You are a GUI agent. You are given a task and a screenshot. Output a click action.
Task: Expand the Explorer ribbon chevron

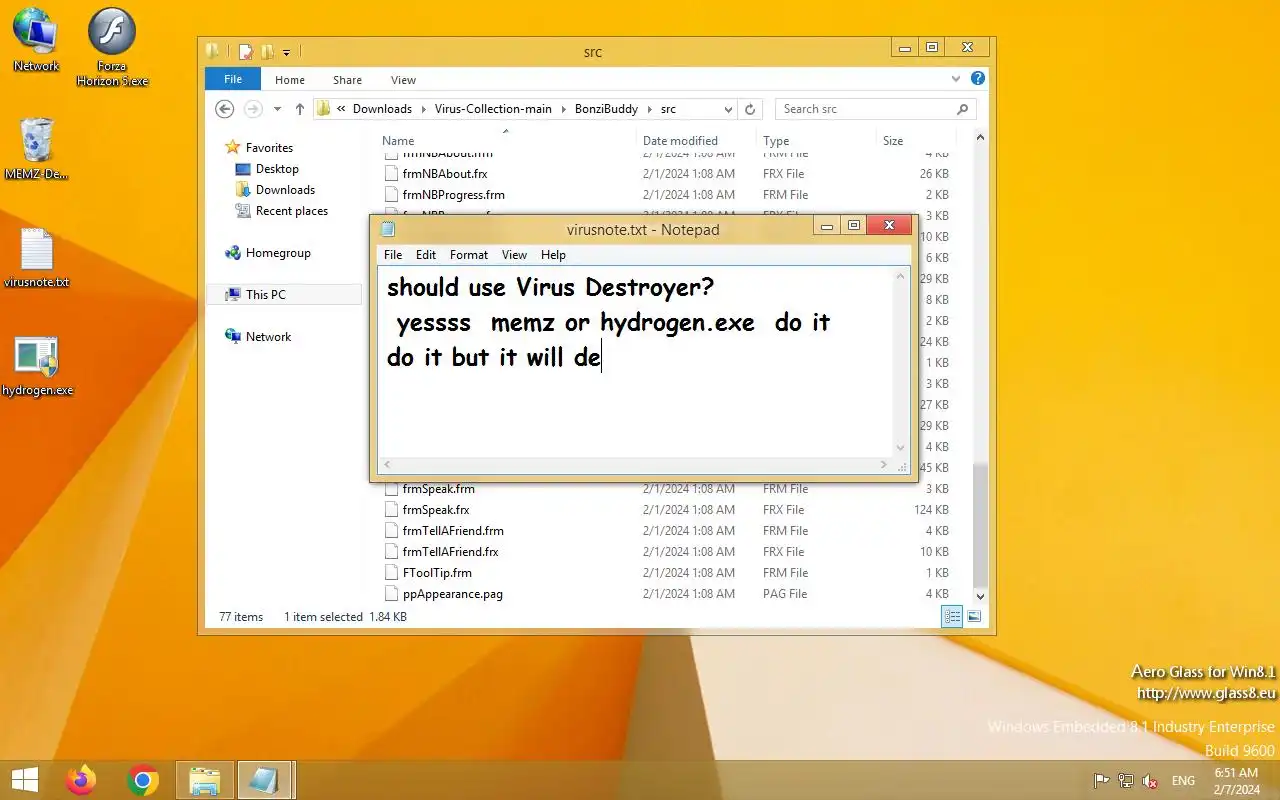pyautogui.click(x=957, y=78)
